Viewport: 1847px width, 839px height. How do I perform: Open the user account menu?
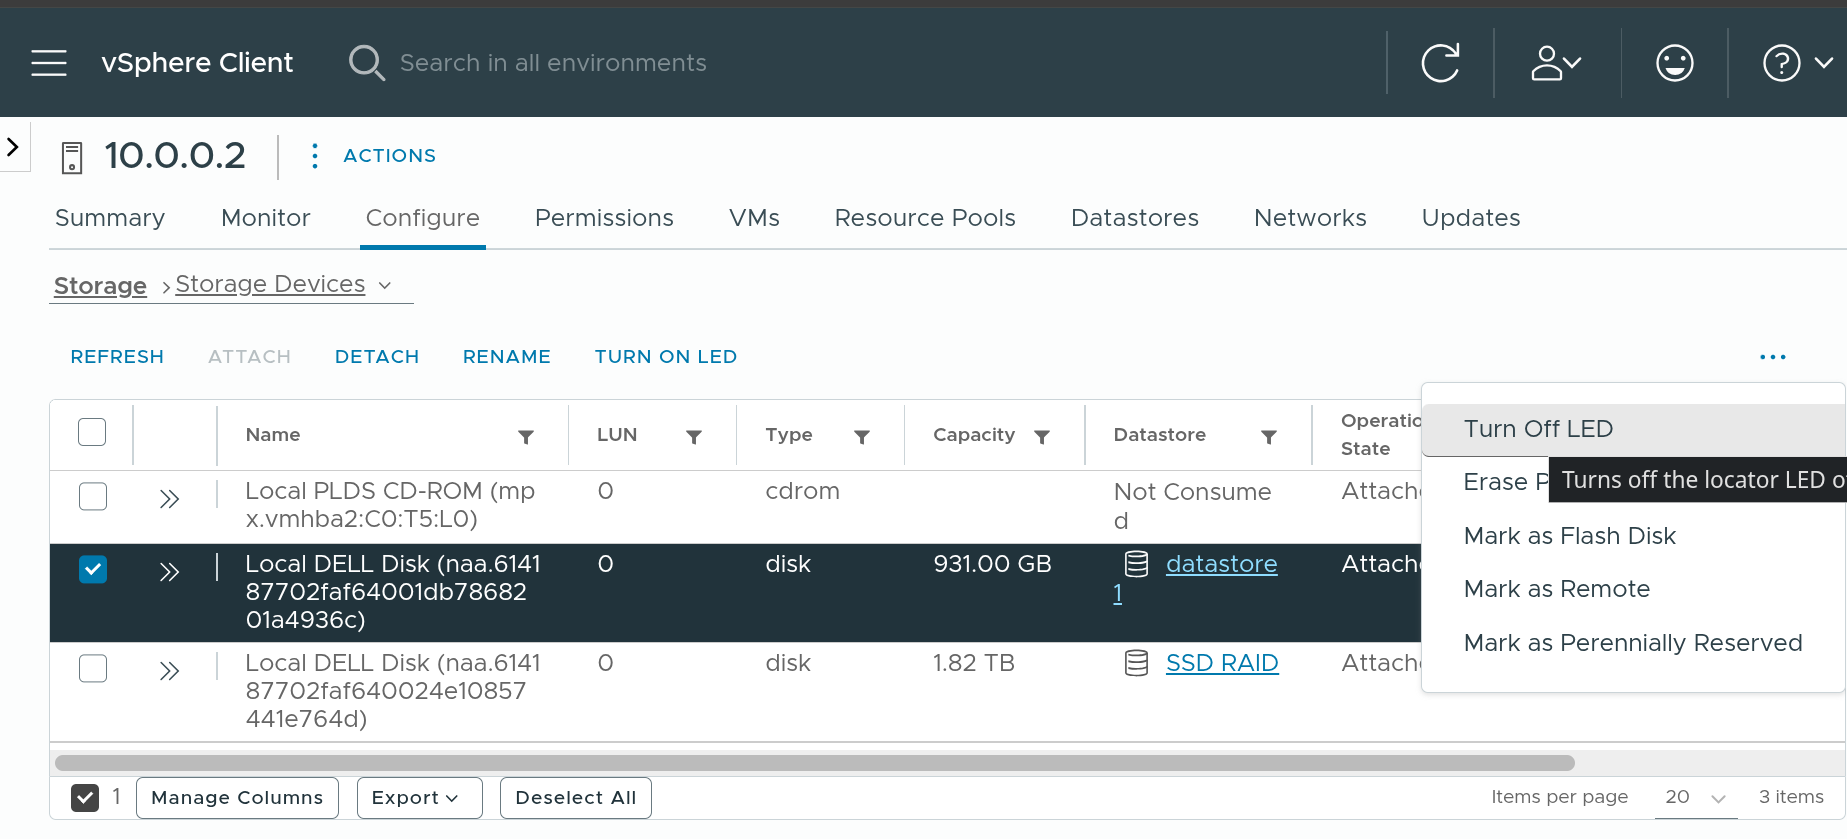click(x=1556, y=63)
